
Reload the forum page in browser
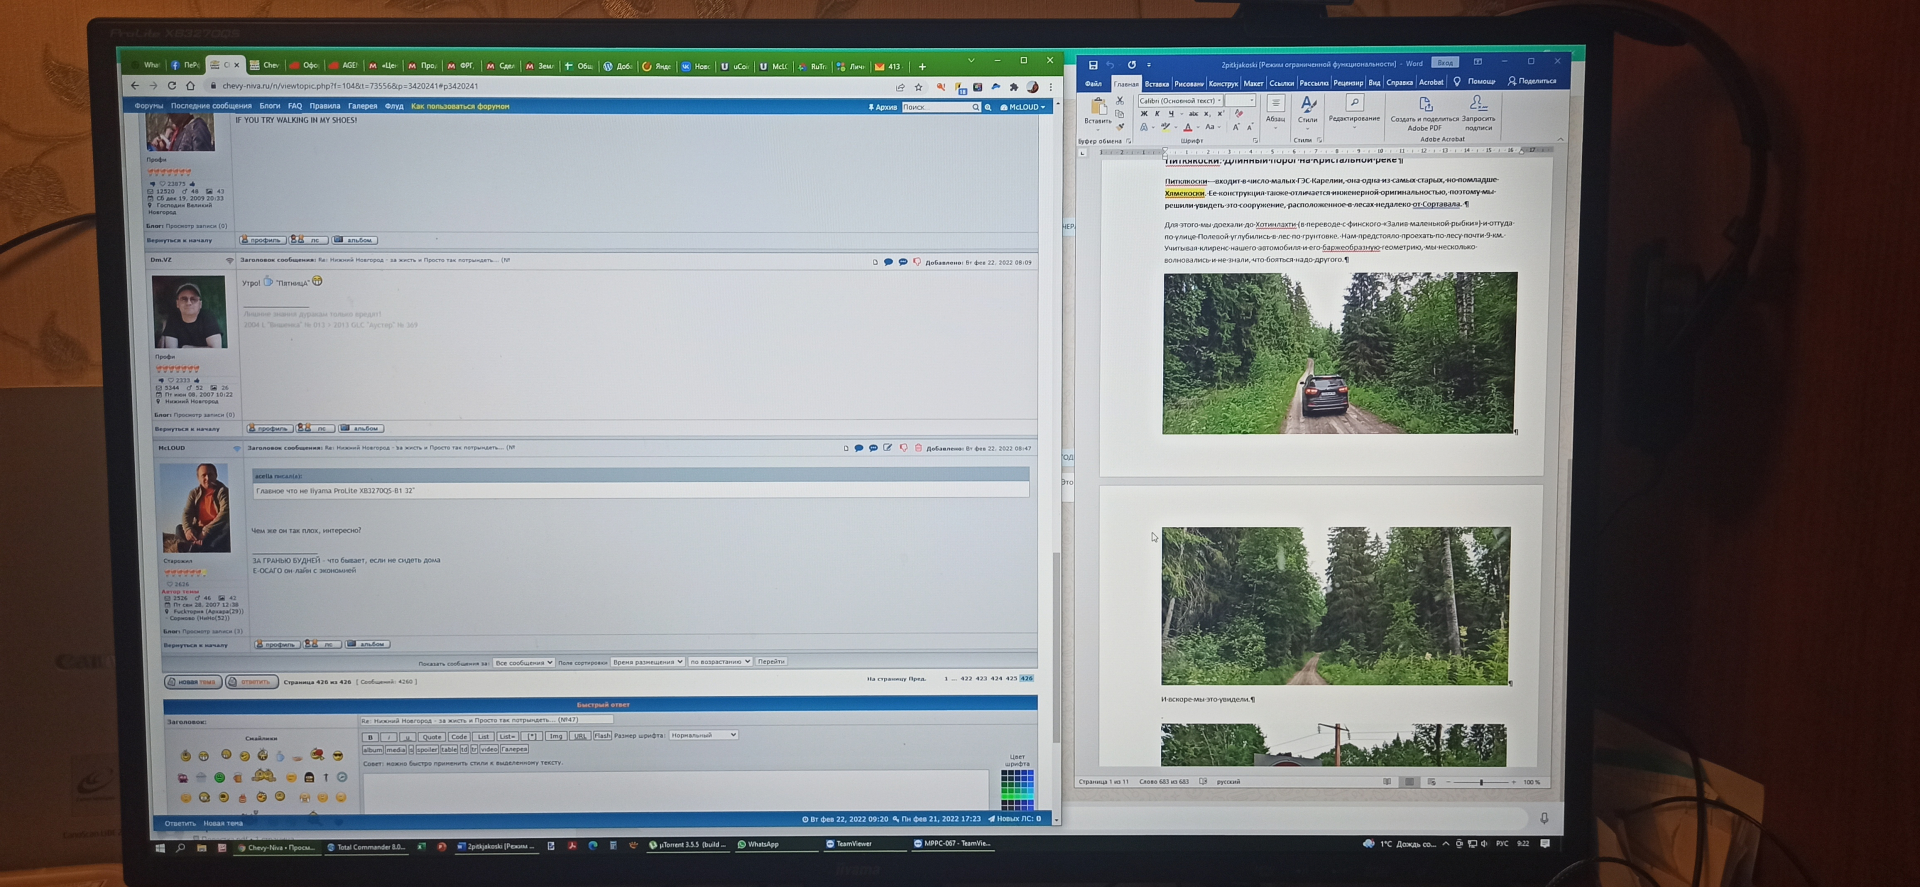click(172, 86)
